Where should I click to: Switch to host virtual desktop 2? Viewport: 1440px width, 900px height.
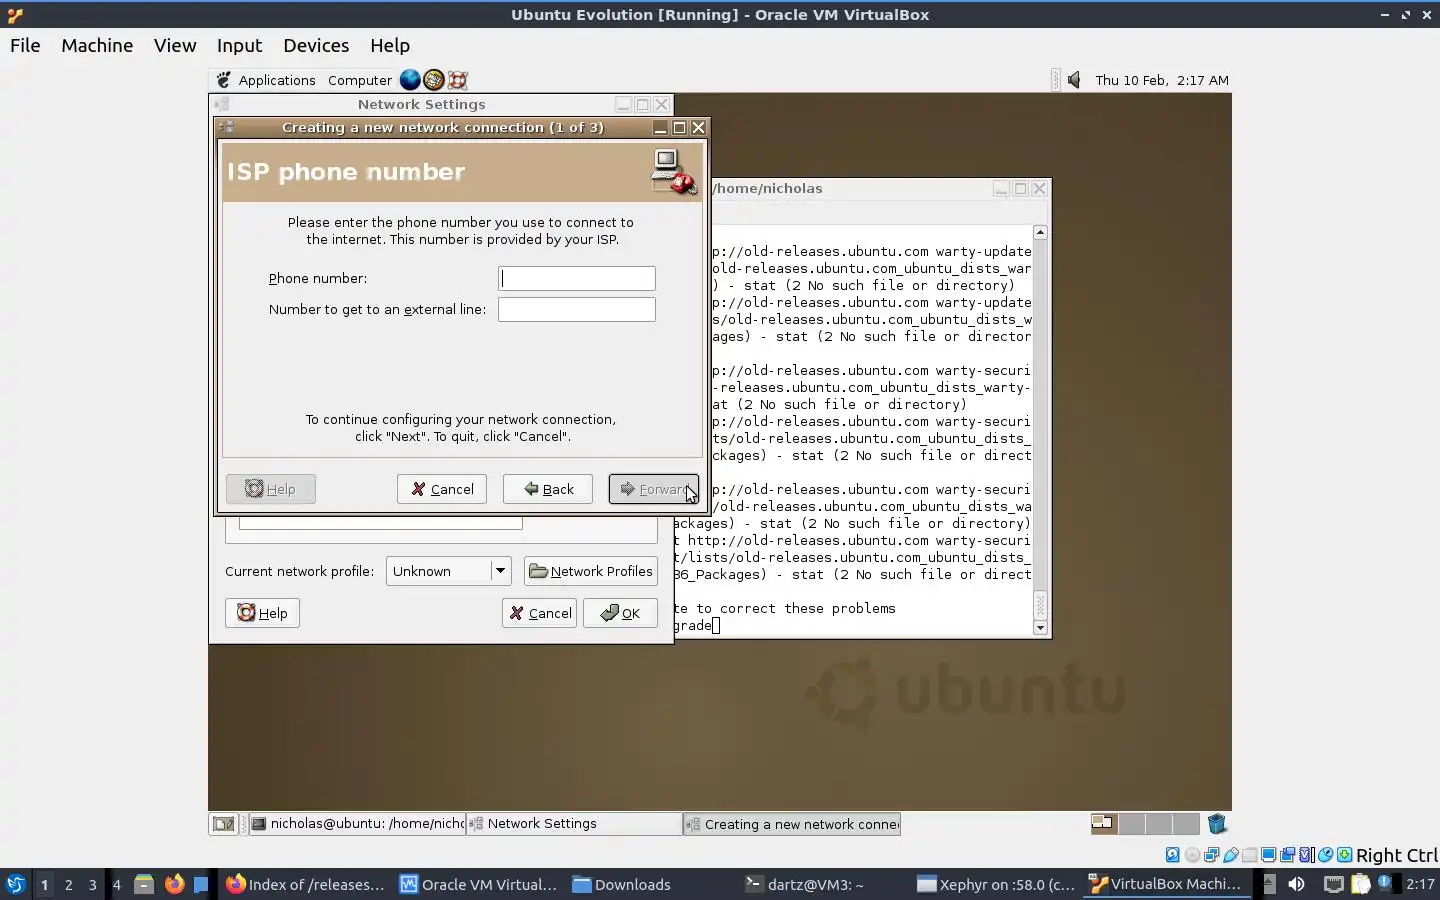(68, 884)
